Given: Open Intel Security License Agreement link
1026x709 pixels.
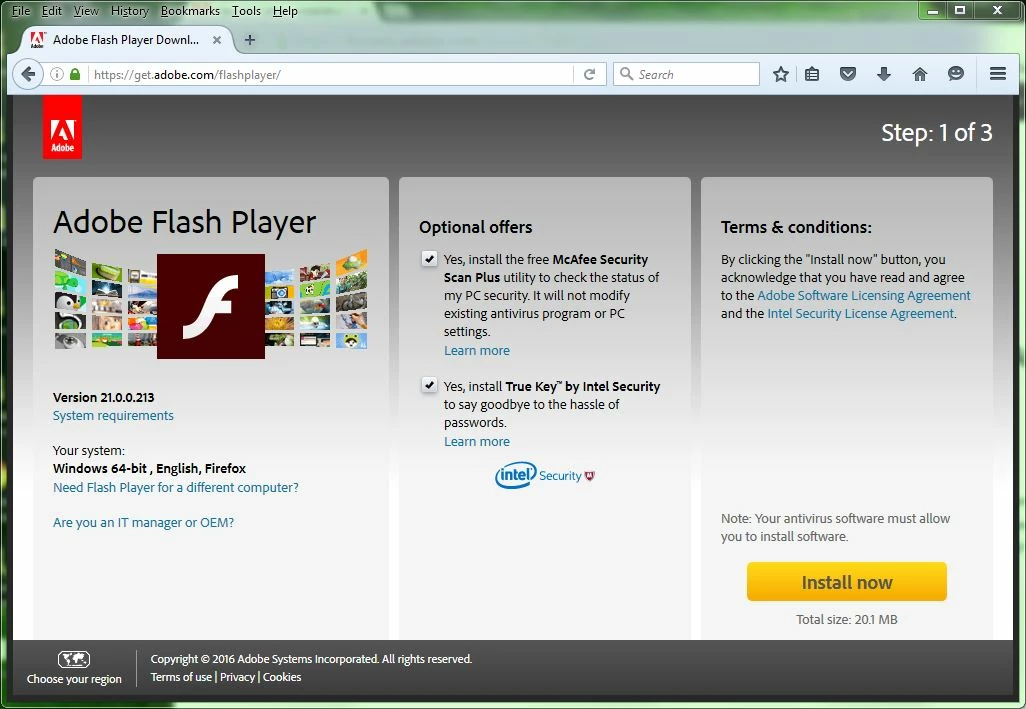Looking at the screenshot, I should [860, 313].
